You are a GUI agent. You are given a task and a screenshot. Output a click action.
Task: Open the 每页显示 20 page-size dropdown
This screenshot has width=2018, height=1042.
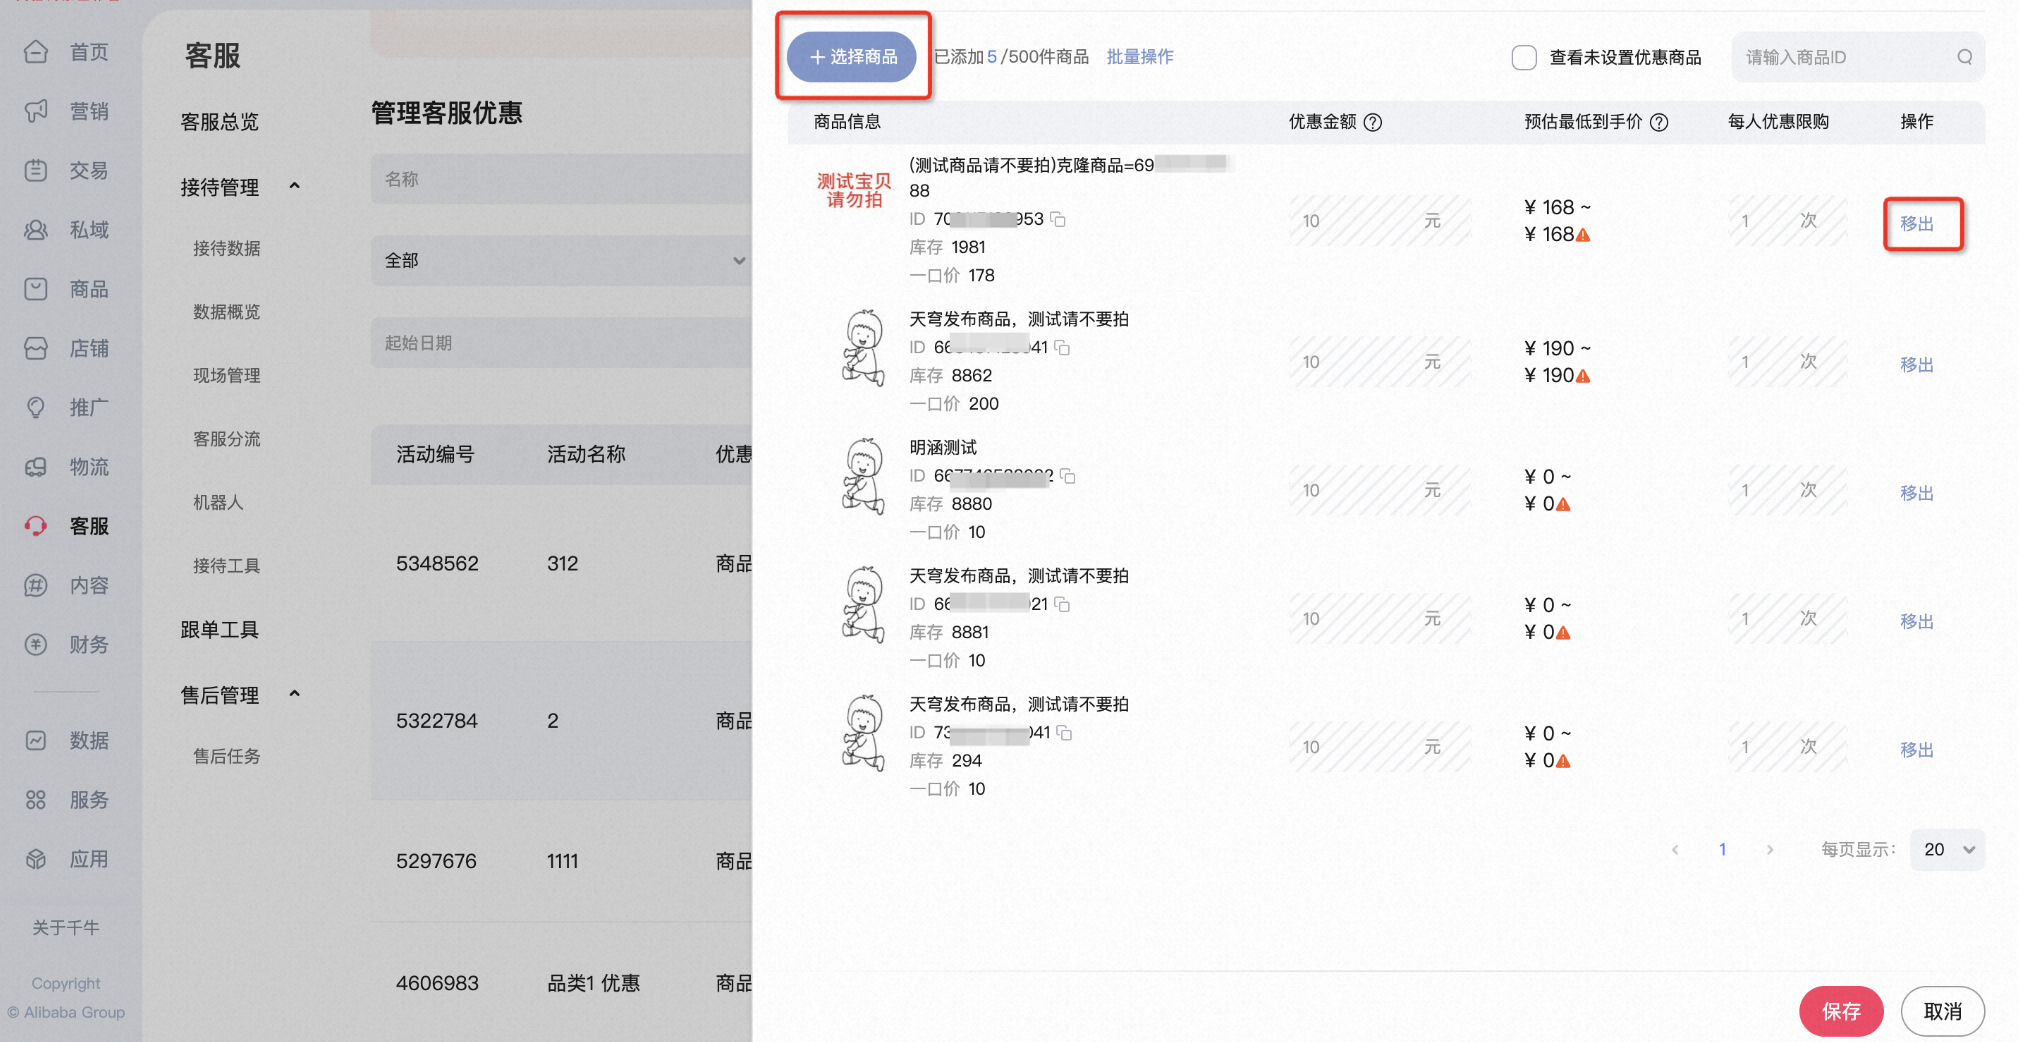[x=1947, y=849]
